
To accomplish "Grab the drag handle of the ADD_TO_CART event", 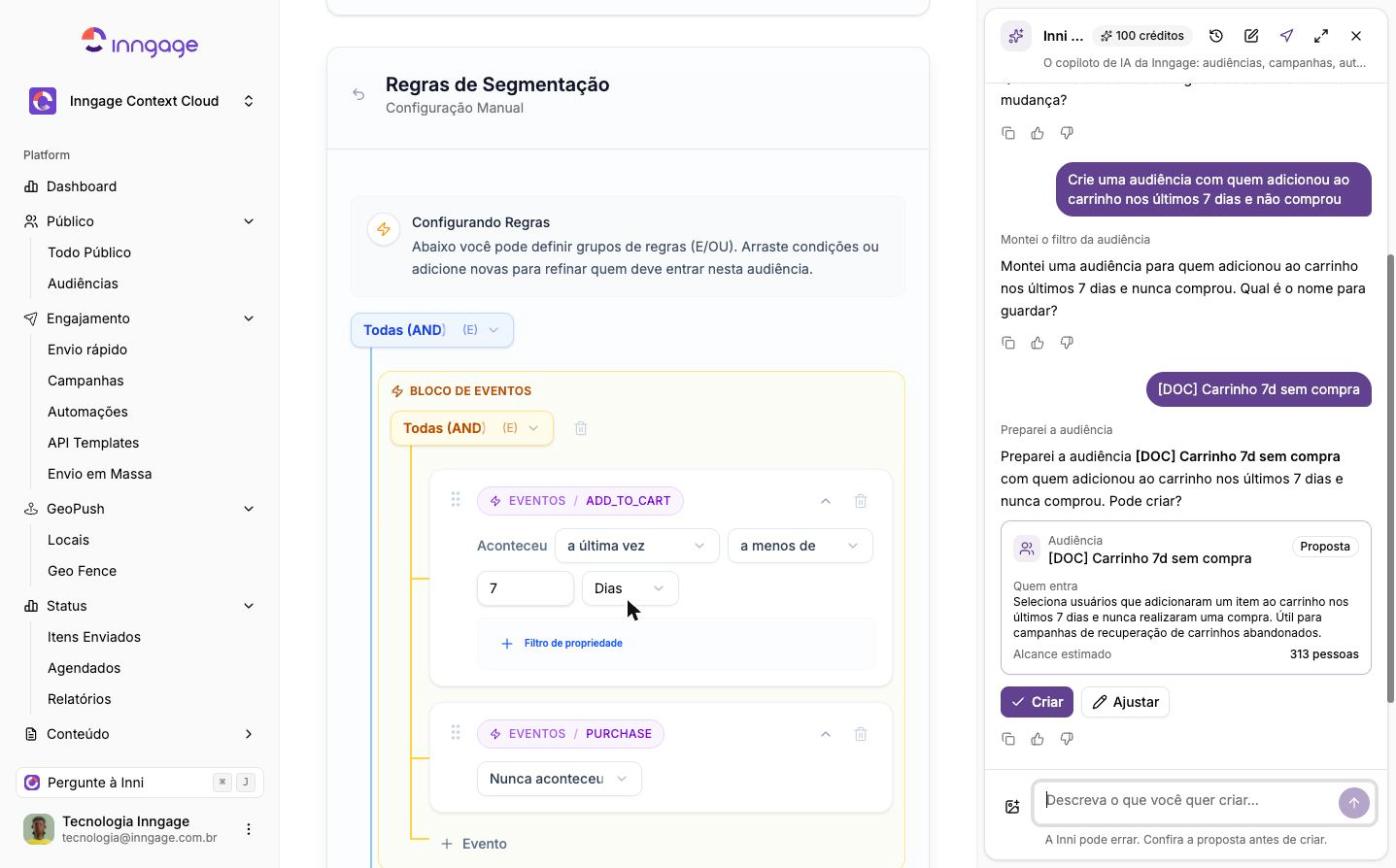I will click(x=455, y=500).
